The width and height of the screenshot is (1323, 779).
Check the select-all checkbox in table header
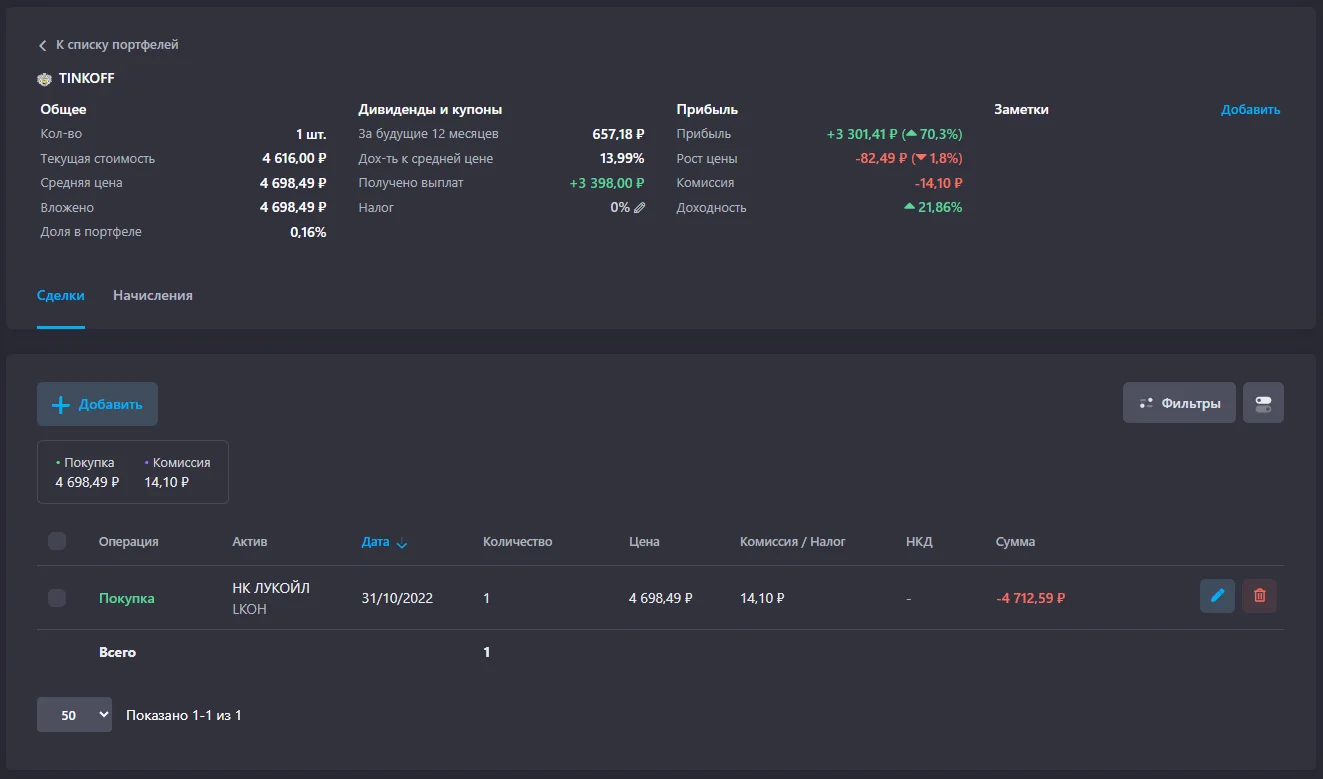57,541
